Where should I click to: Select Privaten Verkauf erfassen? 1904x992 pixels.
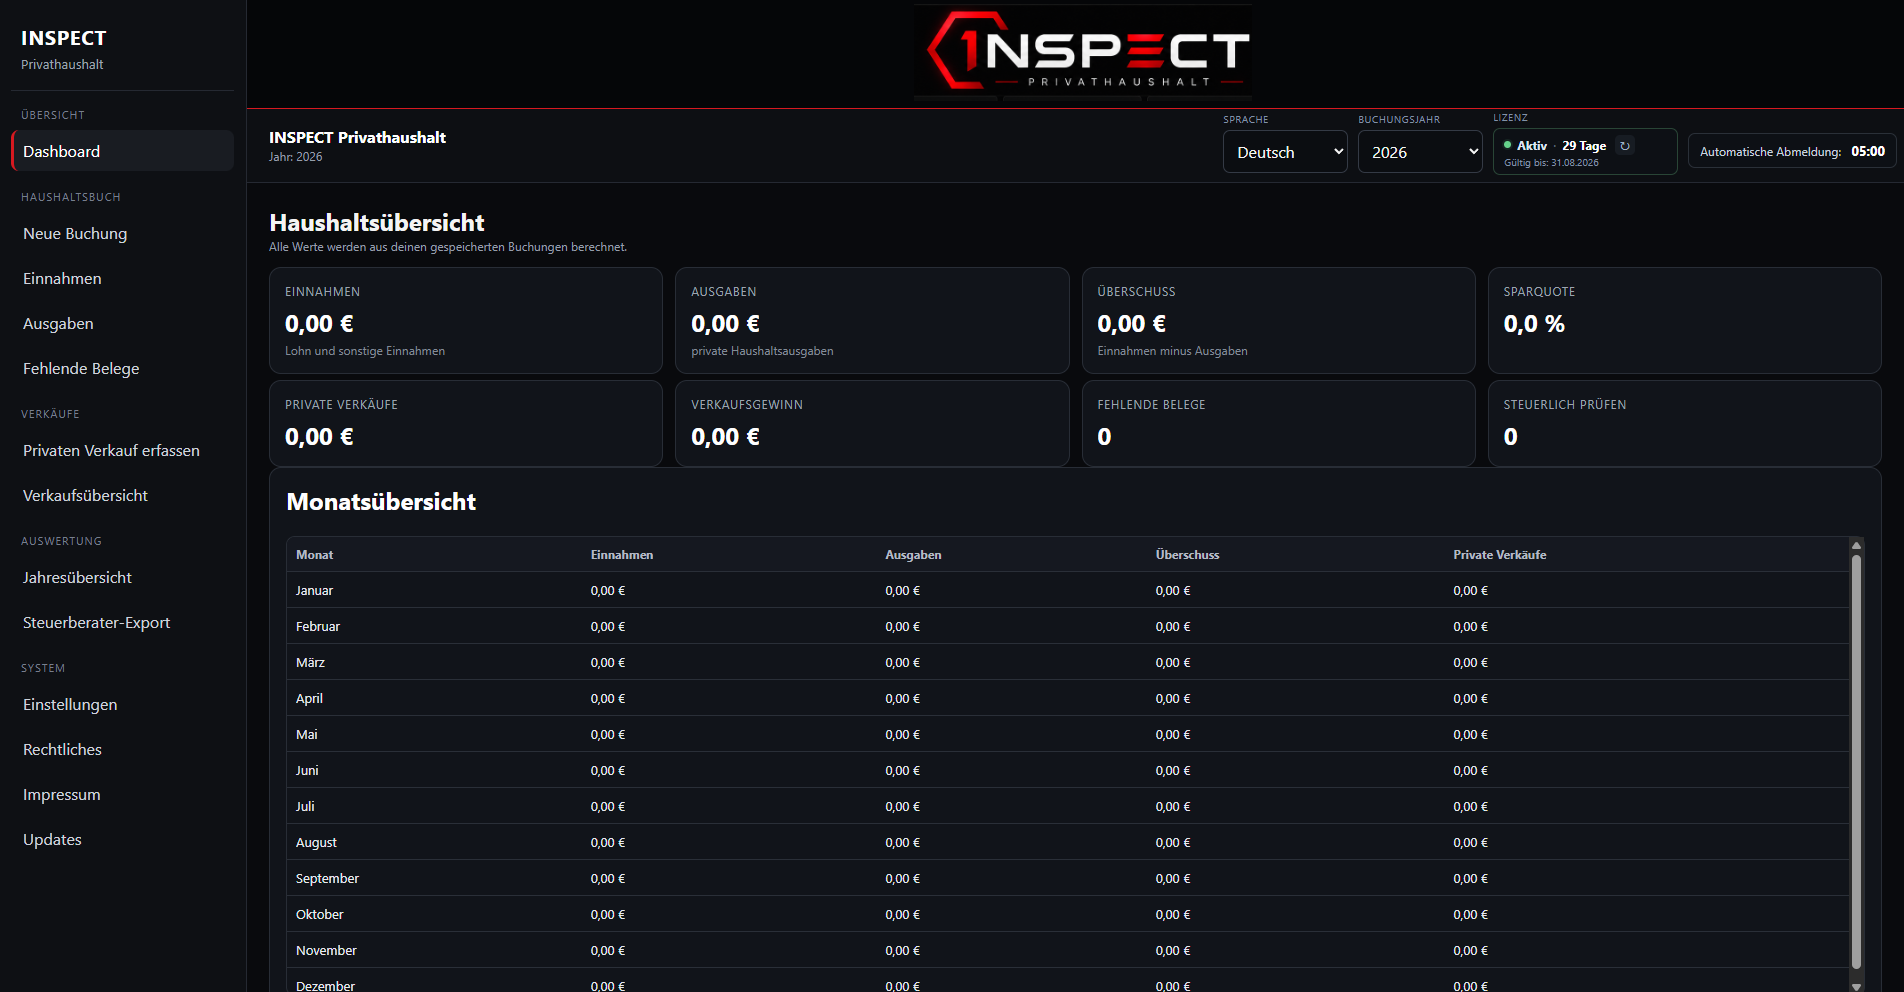coord(122,450)
